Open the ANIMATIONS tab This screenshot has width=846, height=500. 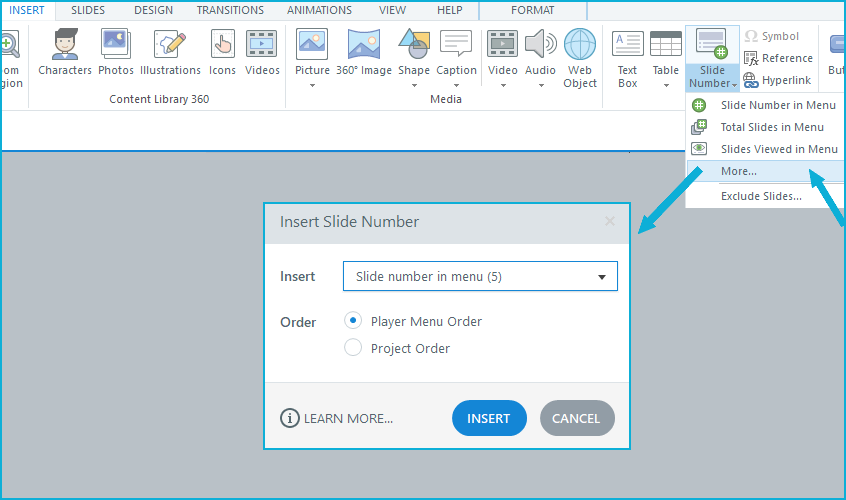pyautogui.click(x=319, y=10)
